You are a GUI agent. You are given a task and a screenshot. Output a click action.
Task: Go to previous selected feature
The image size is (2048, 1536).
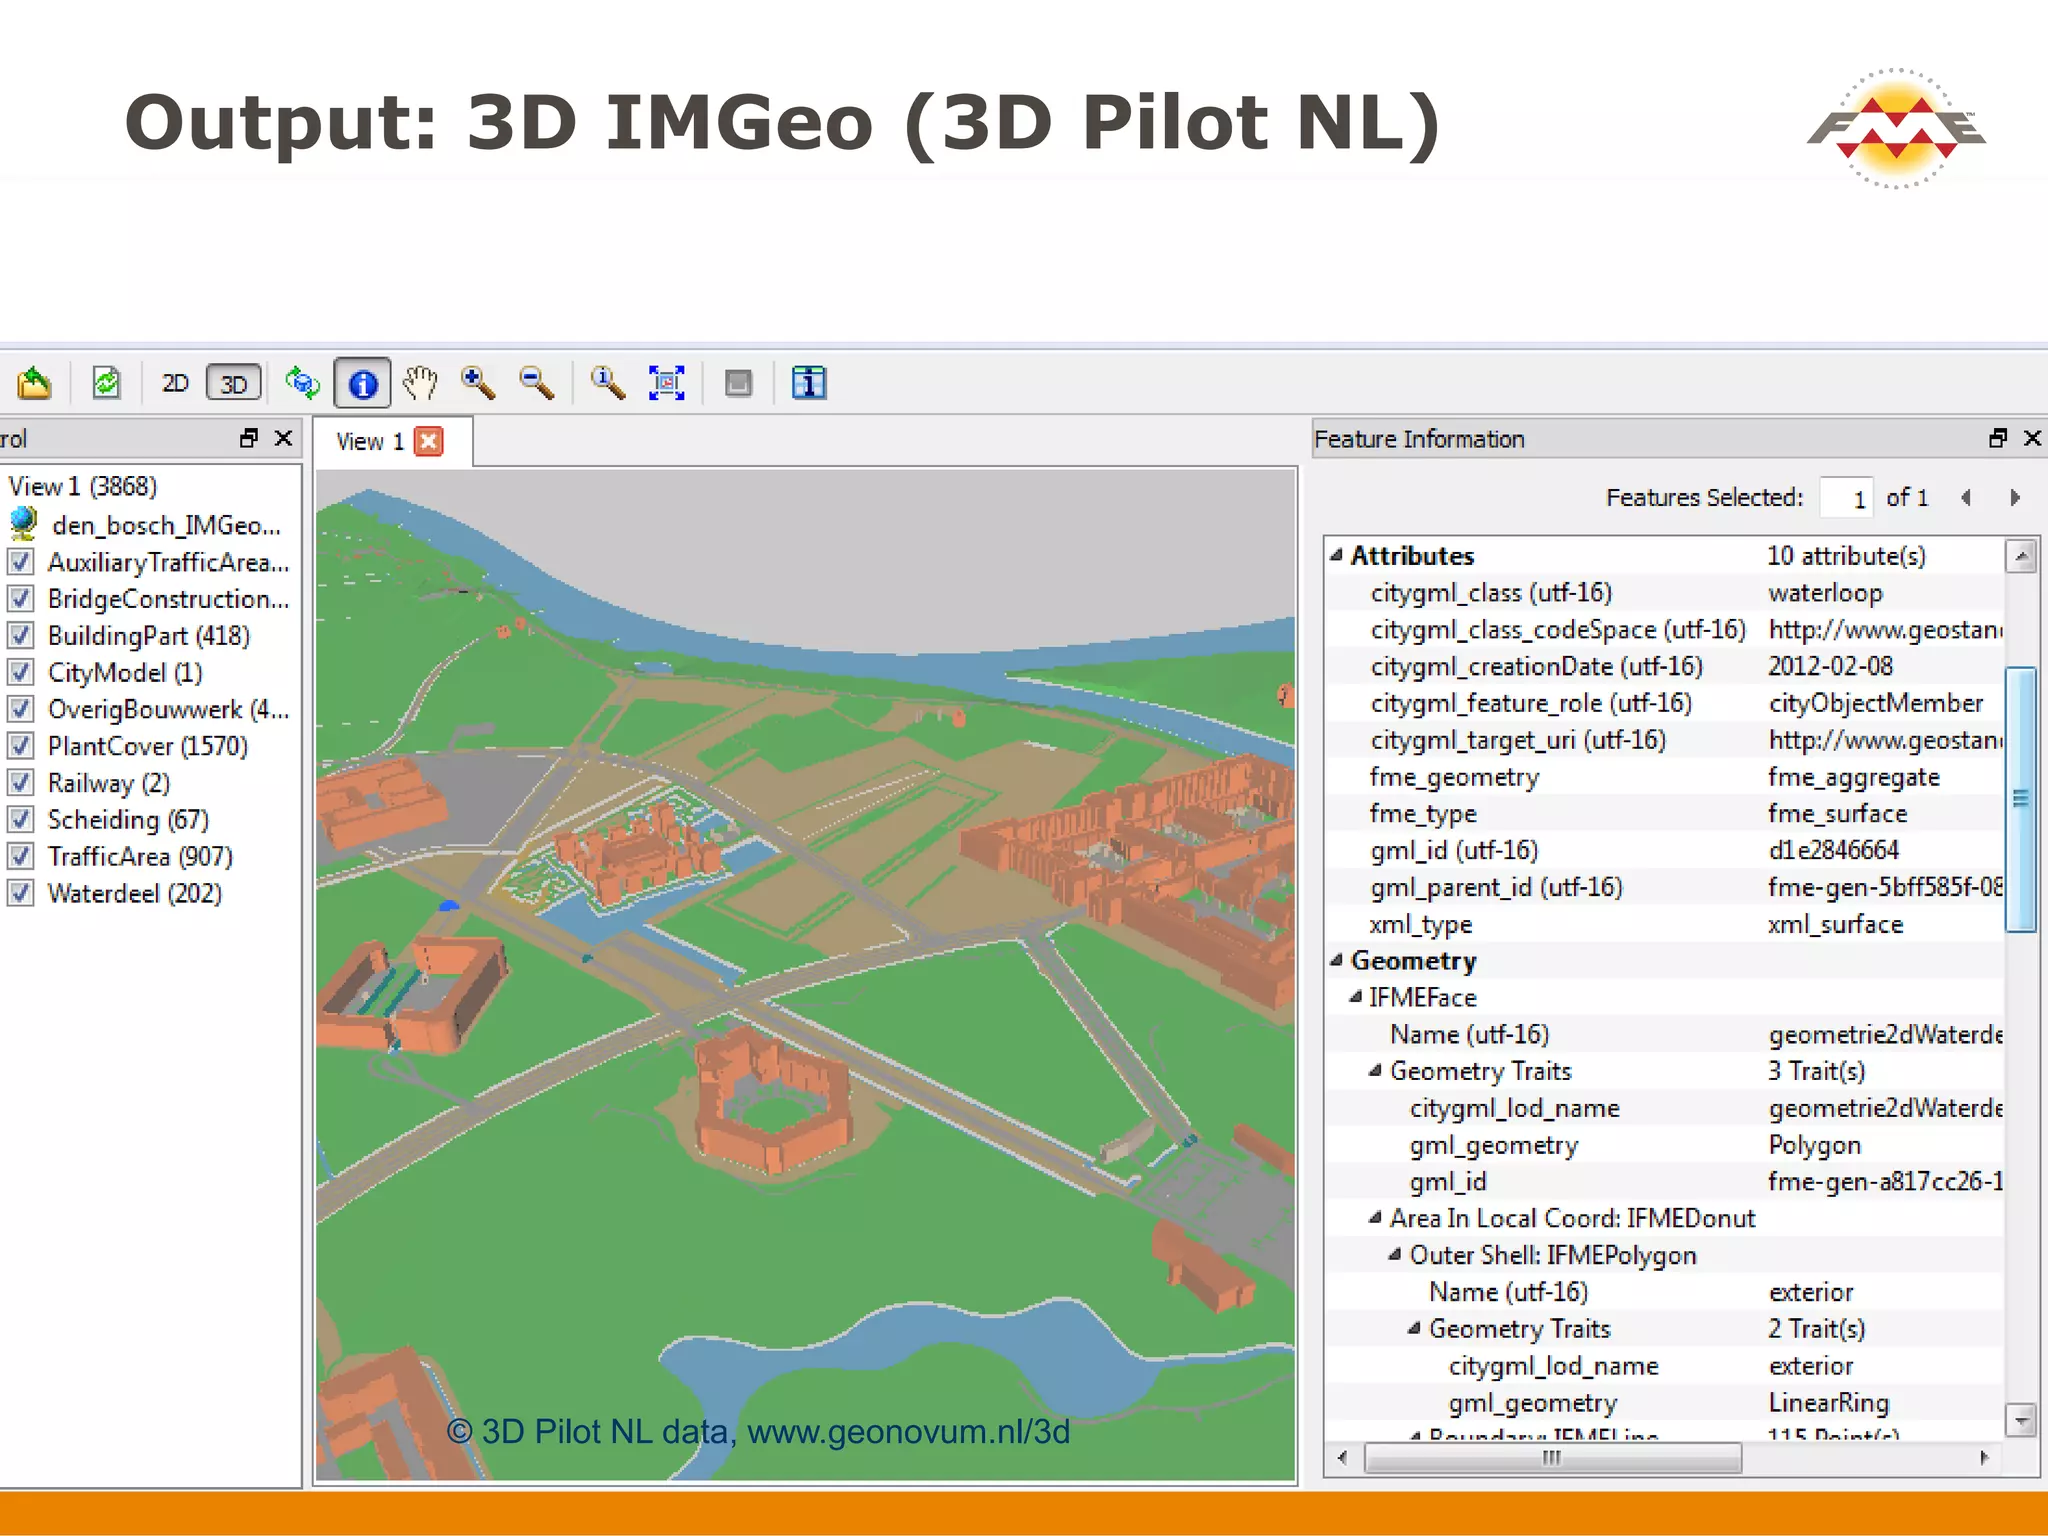click(1966, 497)
